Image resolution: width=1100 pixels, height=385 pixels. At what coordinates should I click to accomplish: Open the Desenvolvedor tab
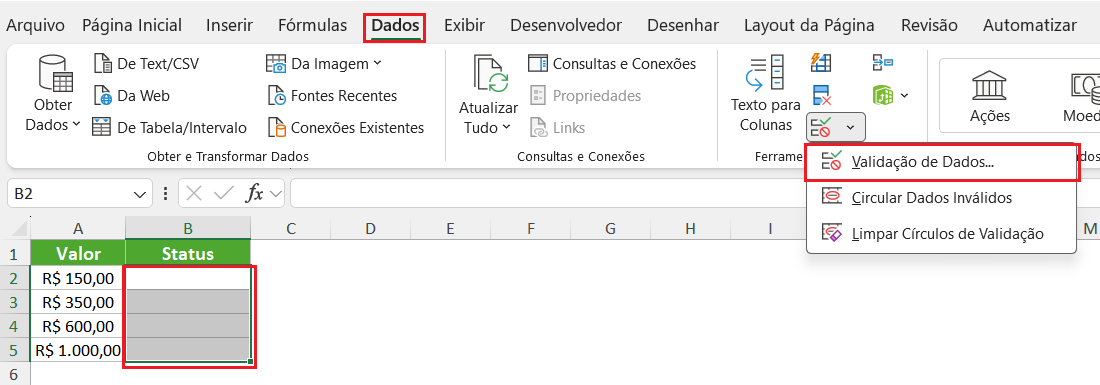[565, 26]
